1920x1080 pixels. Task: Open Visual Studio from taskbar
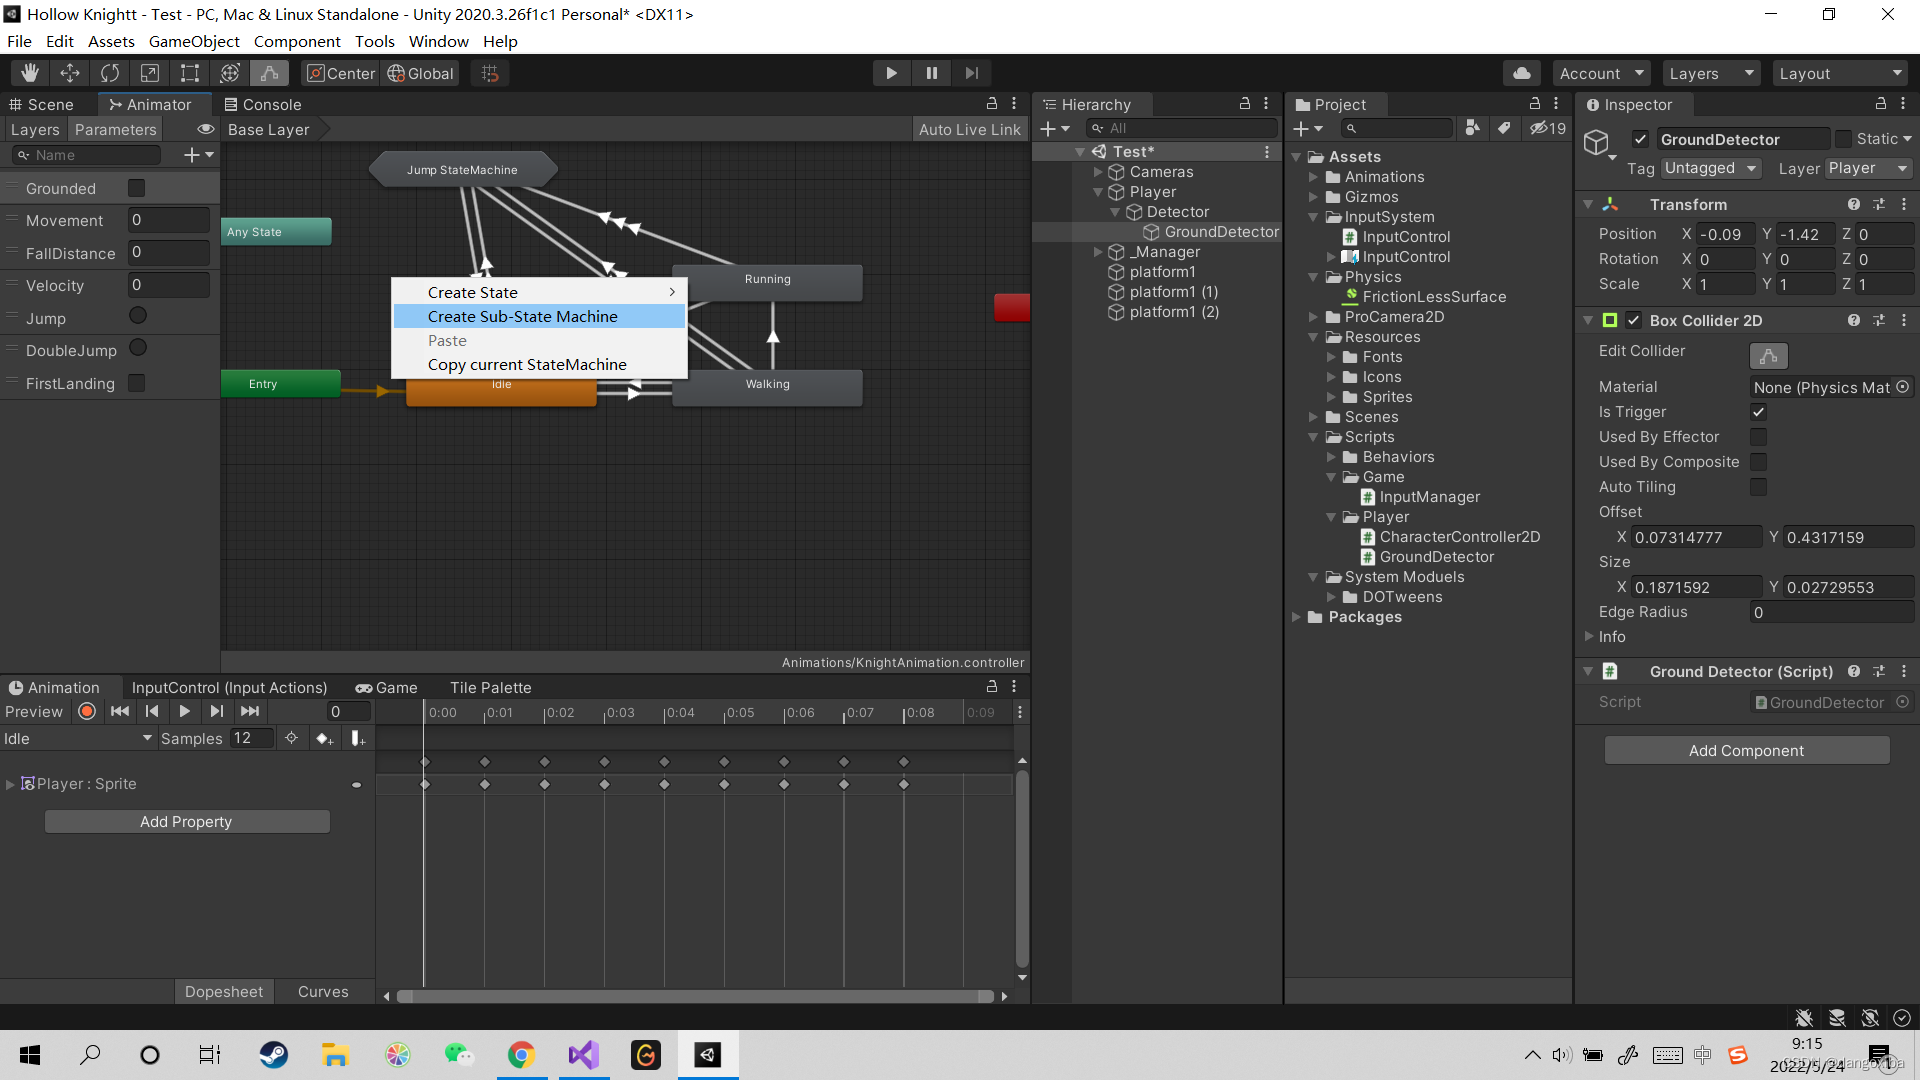click(x=584, y=1055)
